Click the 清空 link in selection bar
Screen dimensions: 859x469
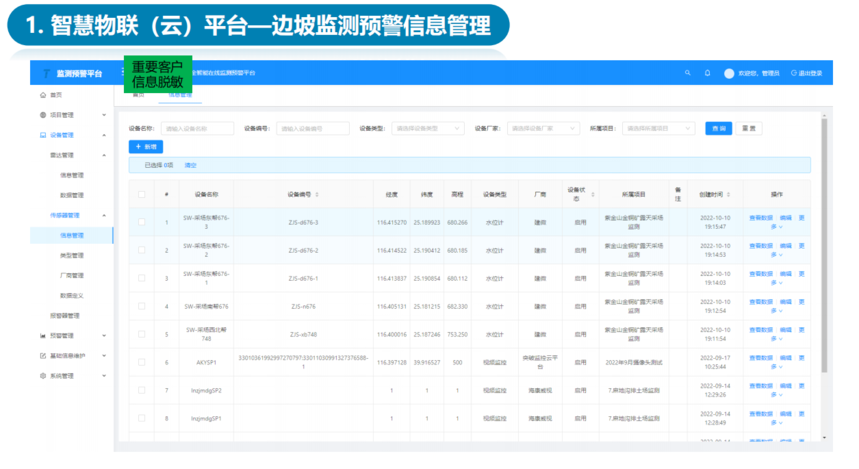(190, 165)
